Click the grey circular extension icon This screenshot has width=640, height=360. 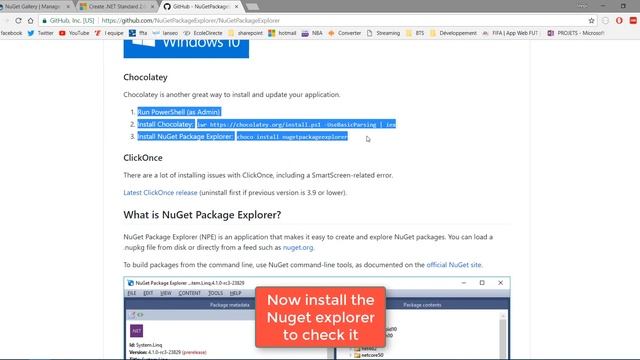pos(606,20)
